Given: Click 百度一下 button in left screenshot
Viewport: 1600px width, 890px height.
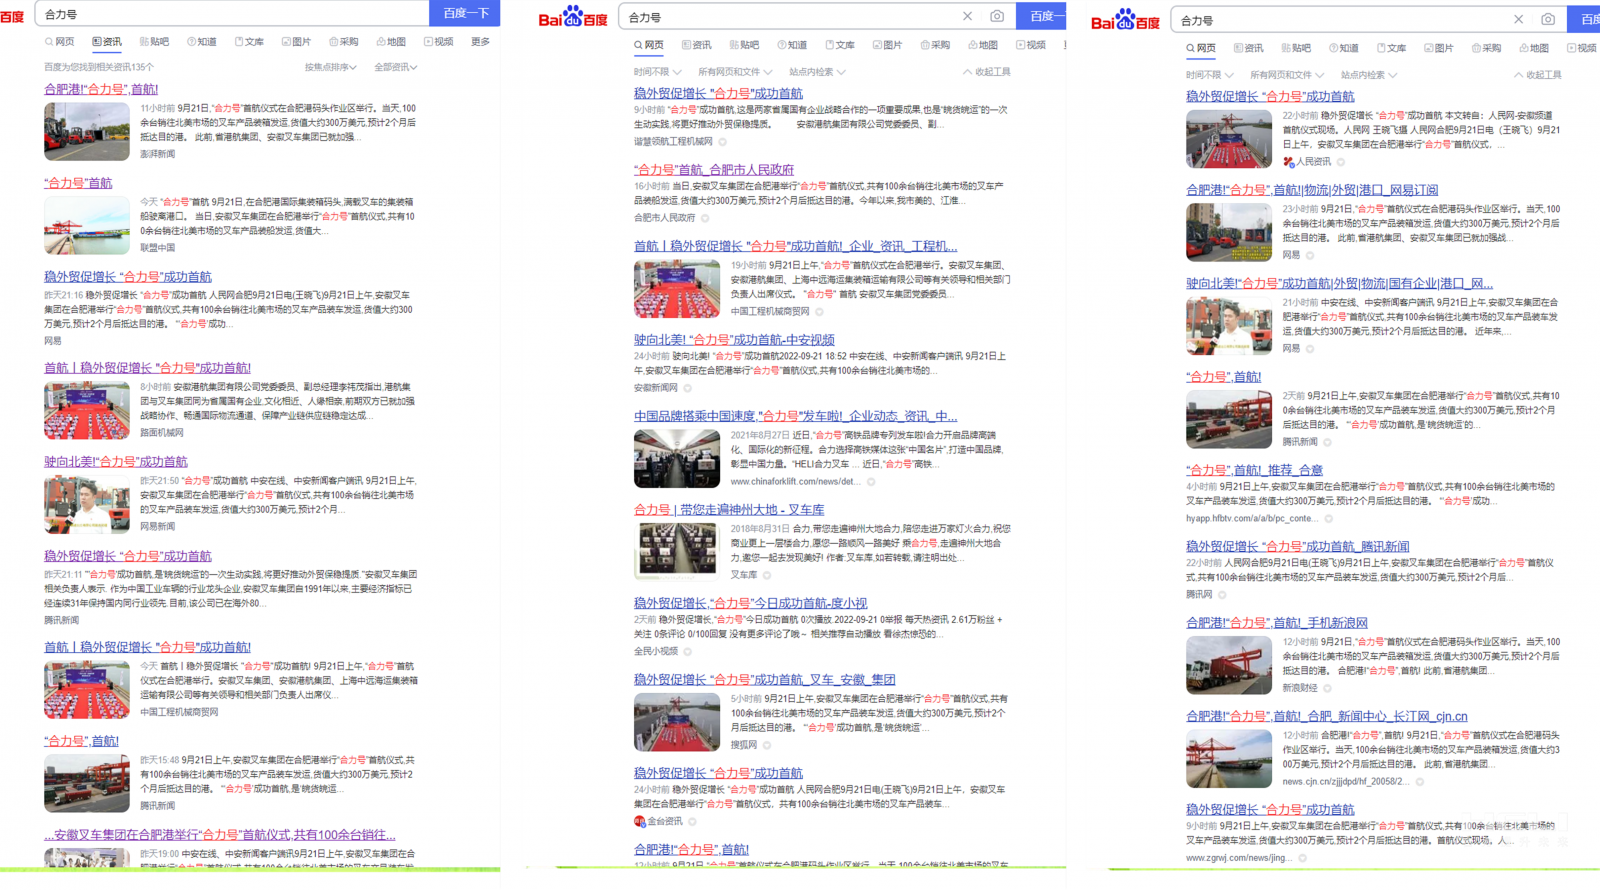Looking at the screenshot, I should click(x=465, y=13).
